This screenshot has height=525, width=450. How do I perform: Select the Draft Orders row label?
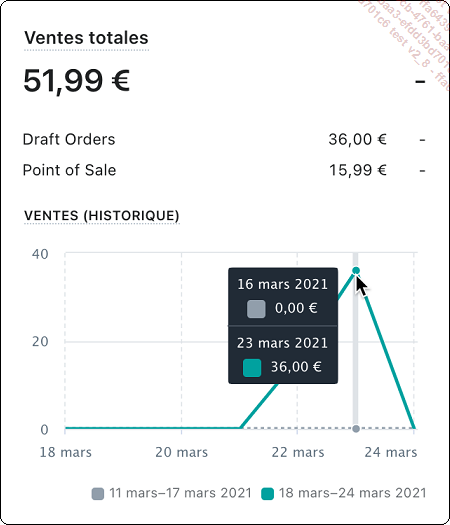(69, 139)
